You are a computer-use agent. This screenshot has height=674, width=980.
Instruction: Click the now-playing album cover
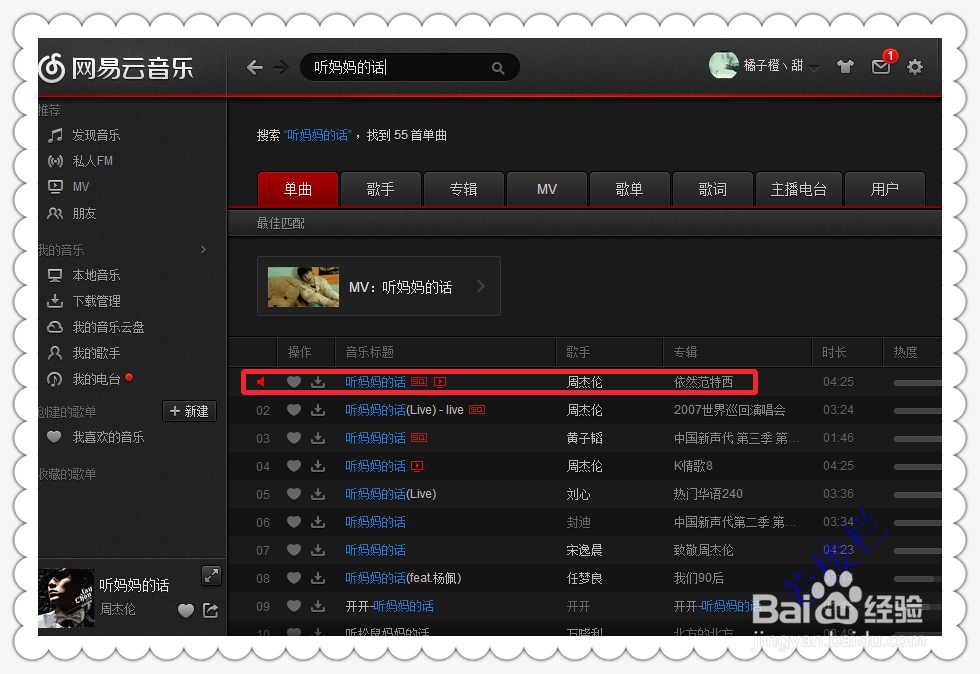click(66, 598)
